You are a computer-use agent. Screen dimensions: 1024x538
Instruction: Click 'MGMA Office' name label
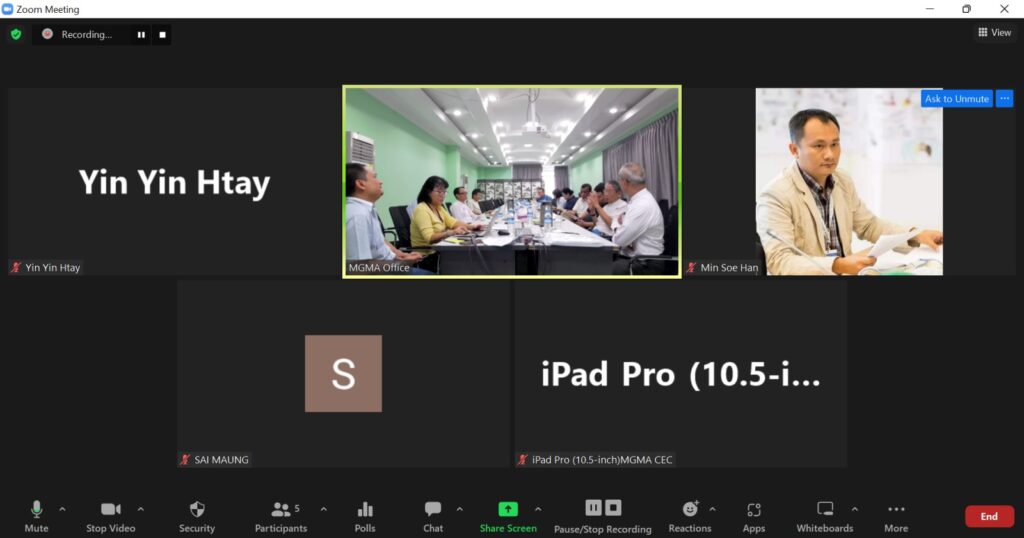pos(379,268)
